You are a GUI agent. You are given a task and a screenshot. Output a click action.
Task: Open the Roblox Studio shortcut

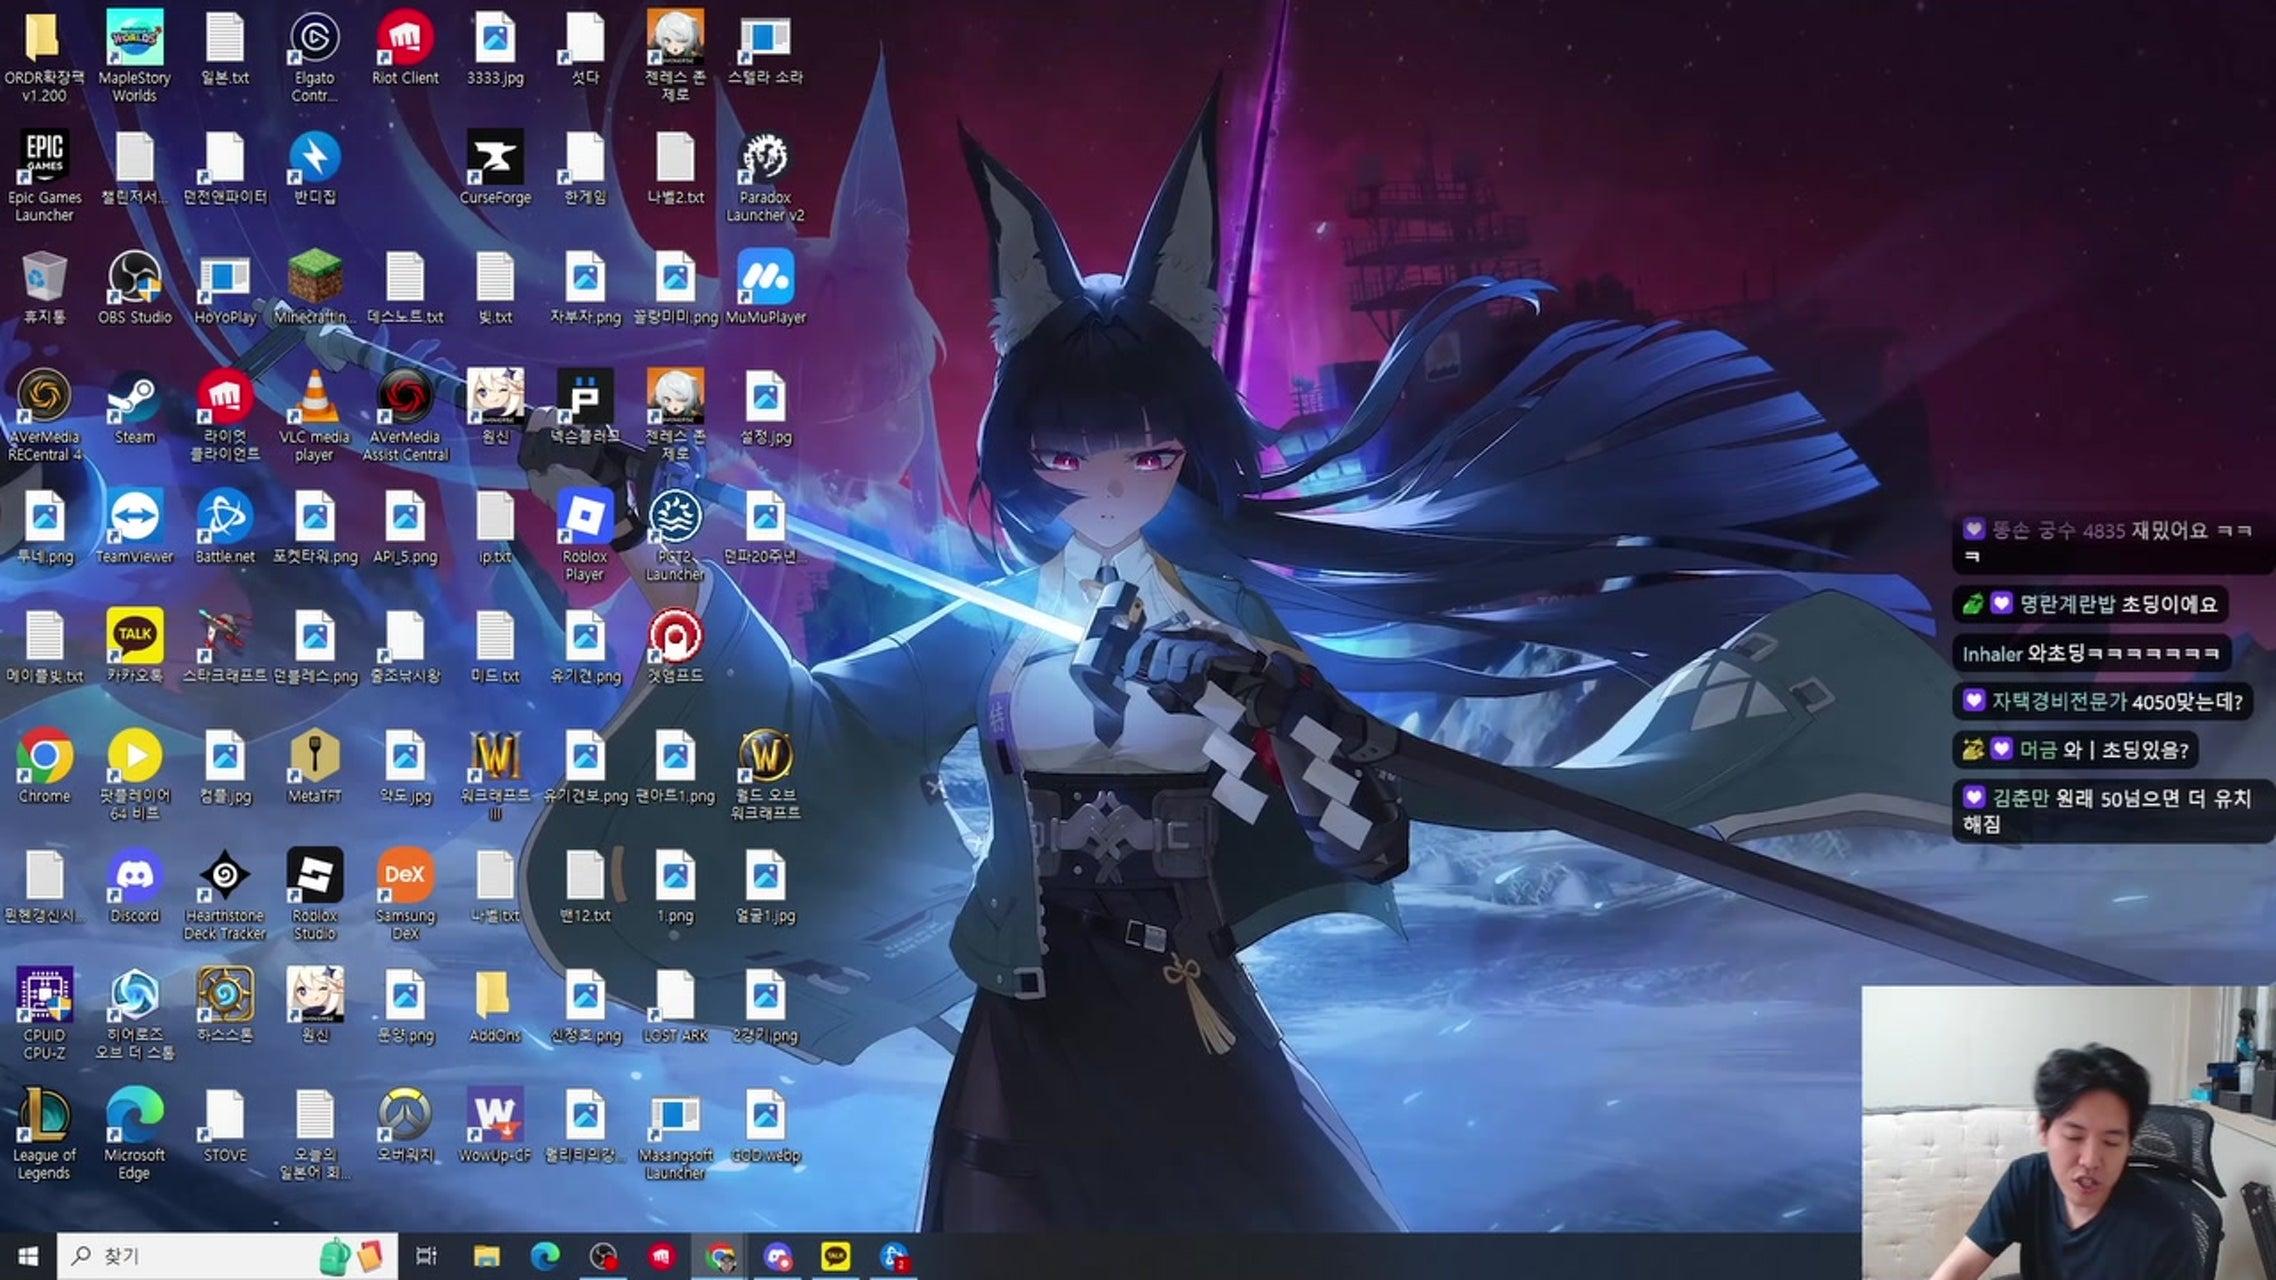(314, 878)
